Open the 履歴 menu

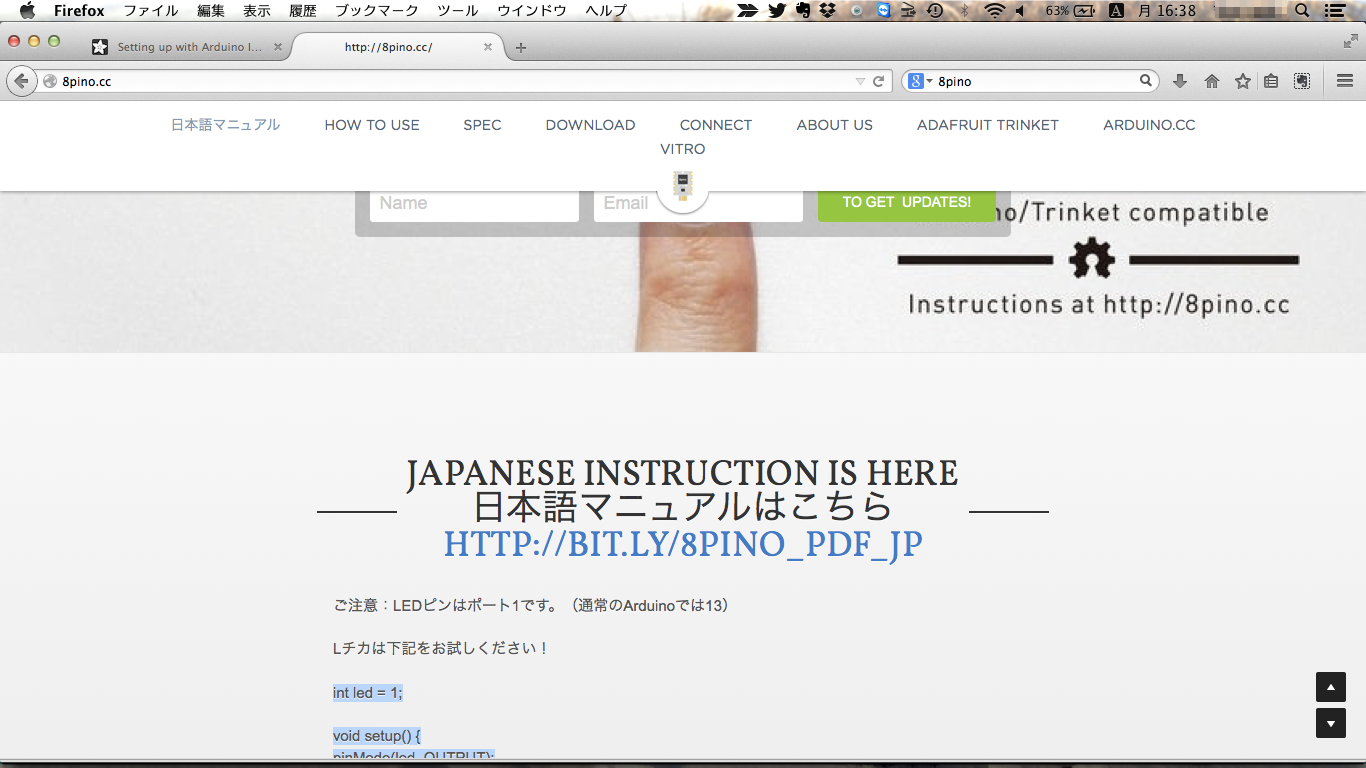pos(303,11)
